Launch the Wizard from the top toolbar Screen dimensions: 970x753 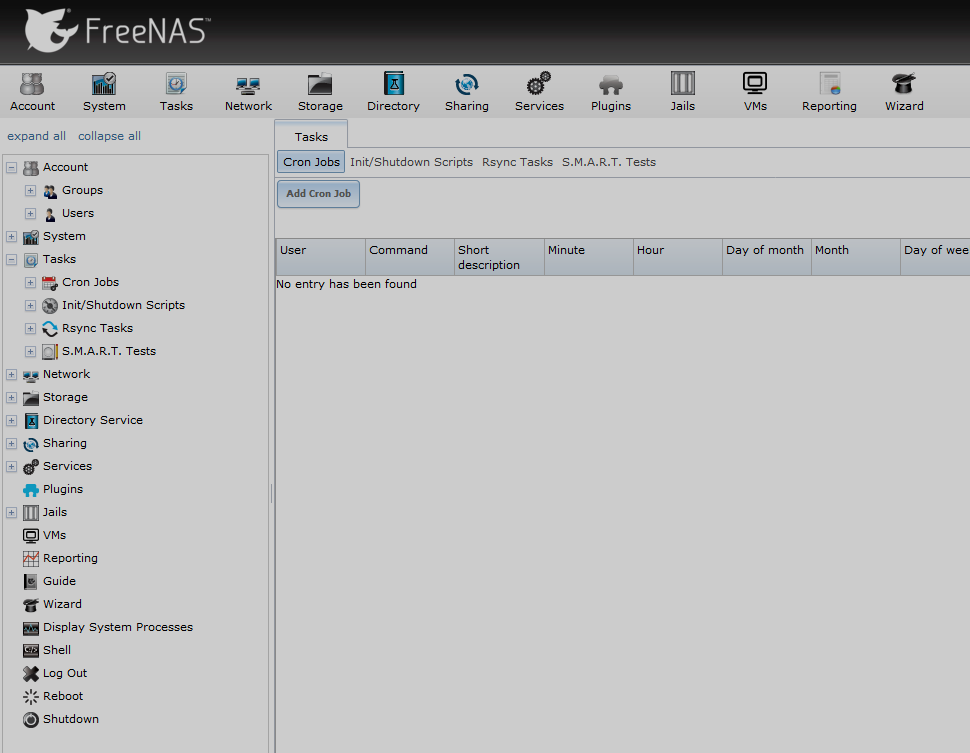(x=904, y=92)
